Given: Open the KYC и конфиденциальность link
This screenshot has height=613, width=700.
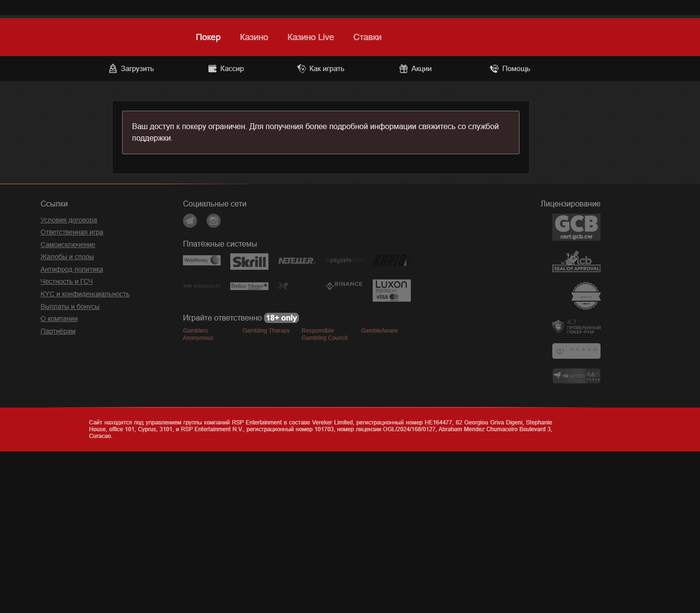Looking at the screenshot, I should coord(85,294).
